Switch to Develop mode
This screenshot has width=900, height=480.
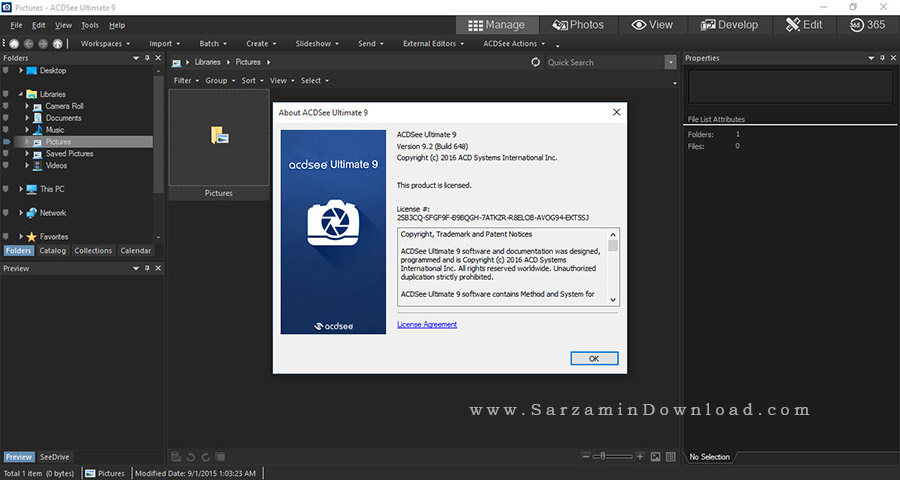(730, 25)
